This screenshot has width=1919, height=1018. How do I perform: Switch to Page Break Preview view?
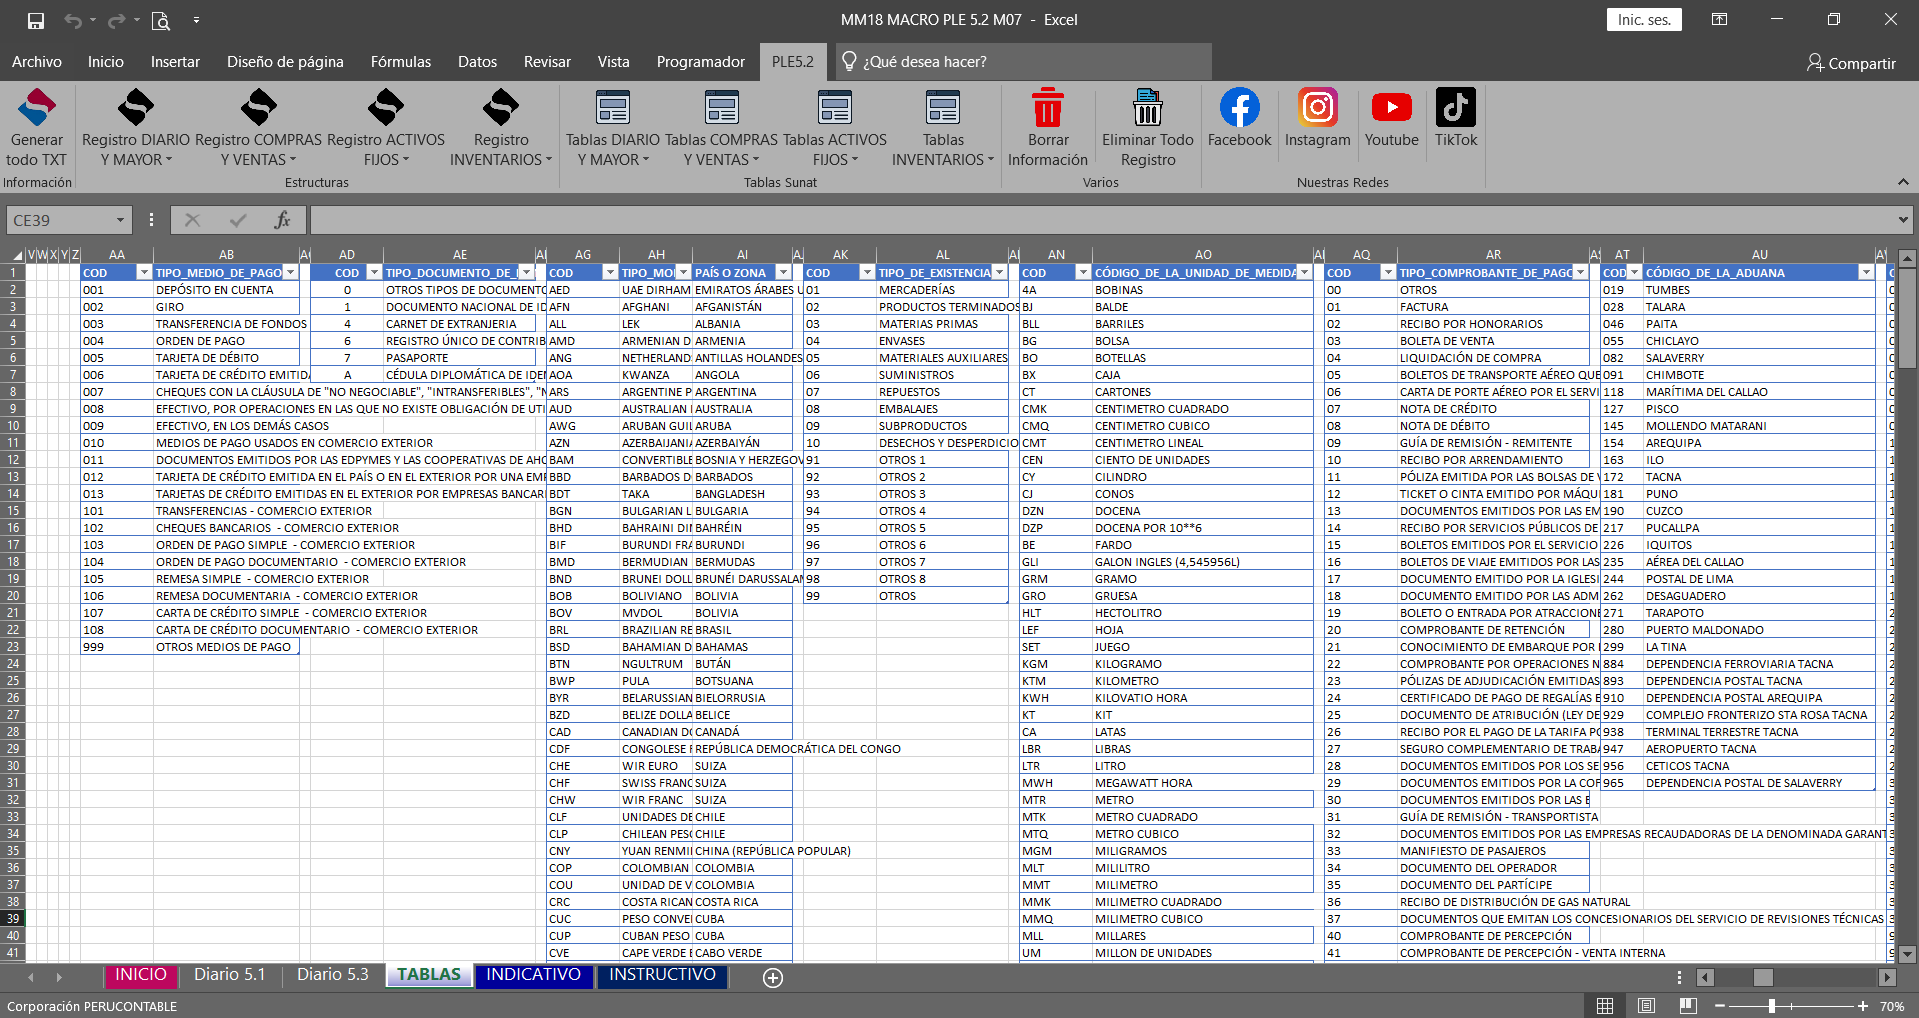(1688, 1006)
